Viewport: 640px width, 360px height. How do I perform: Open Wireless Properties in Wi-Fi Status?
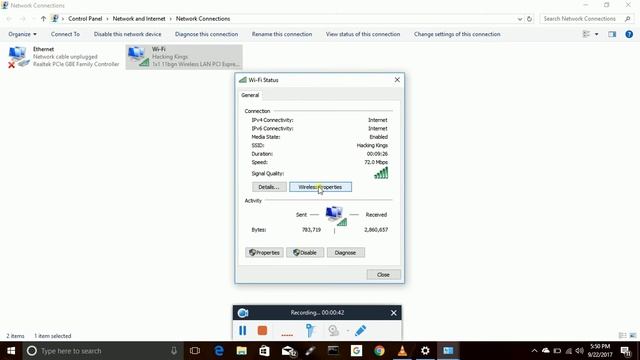320,187
